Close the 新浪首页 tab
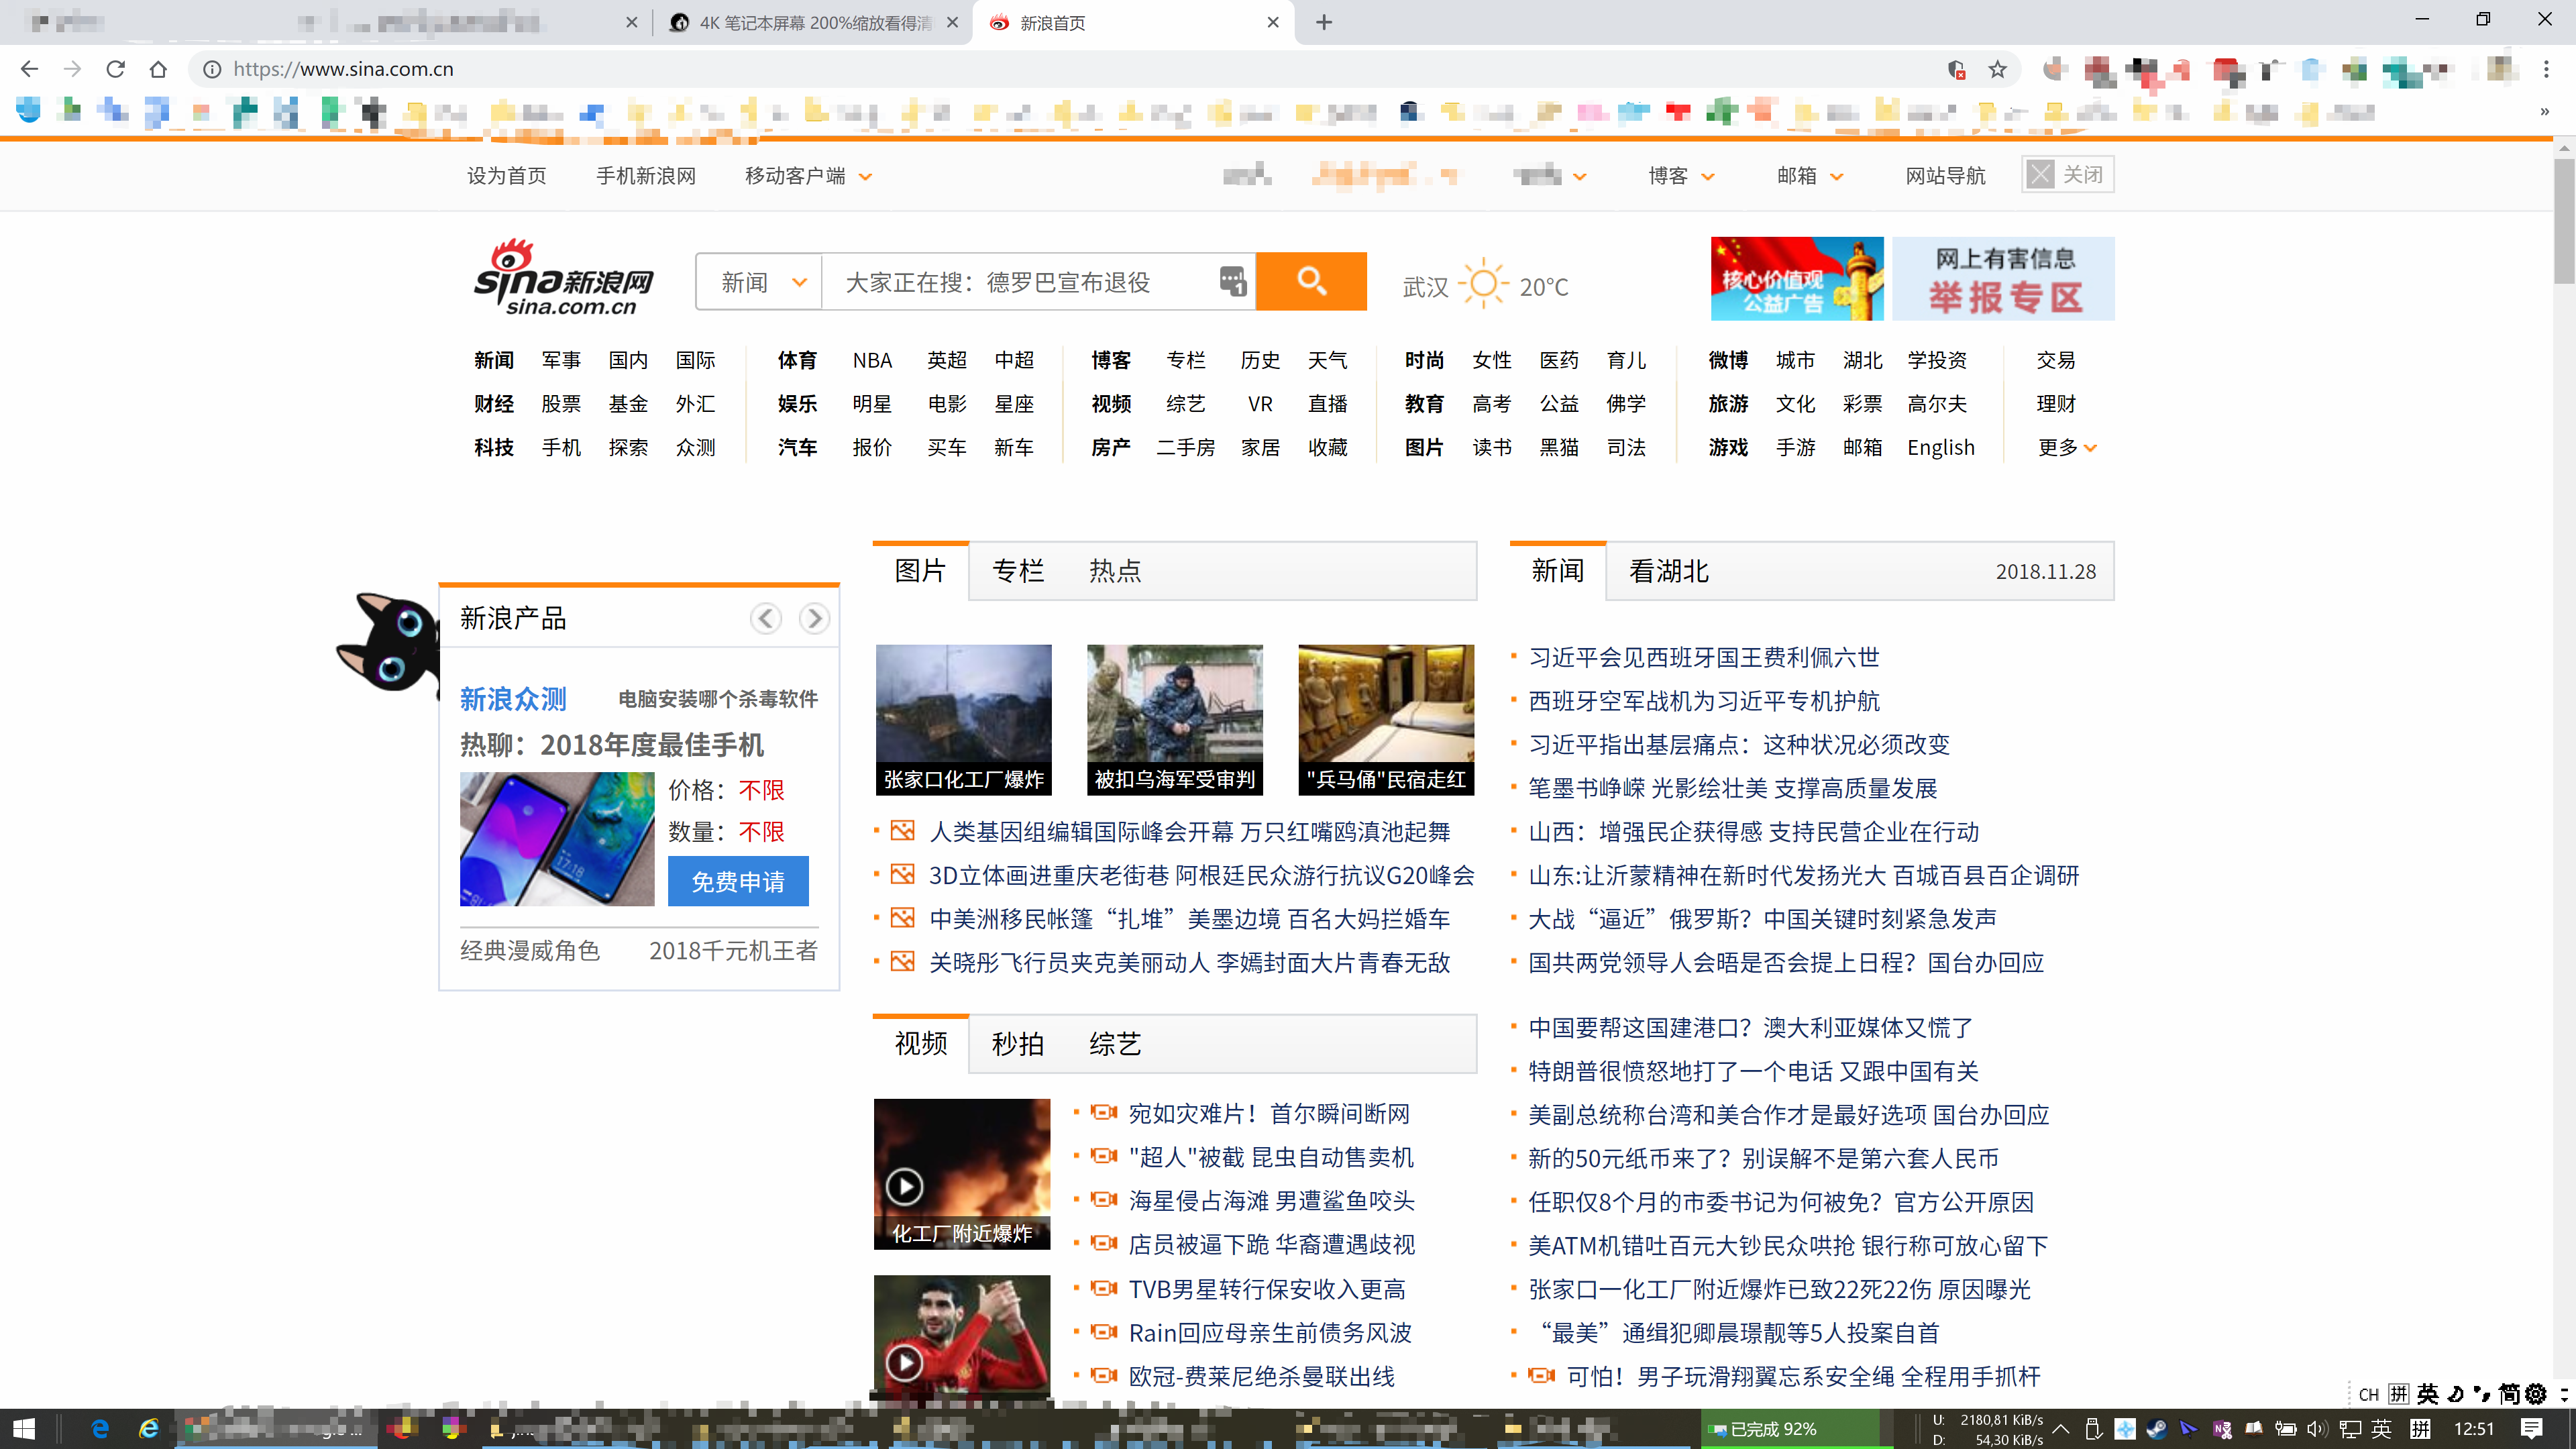 (1273, 22)
